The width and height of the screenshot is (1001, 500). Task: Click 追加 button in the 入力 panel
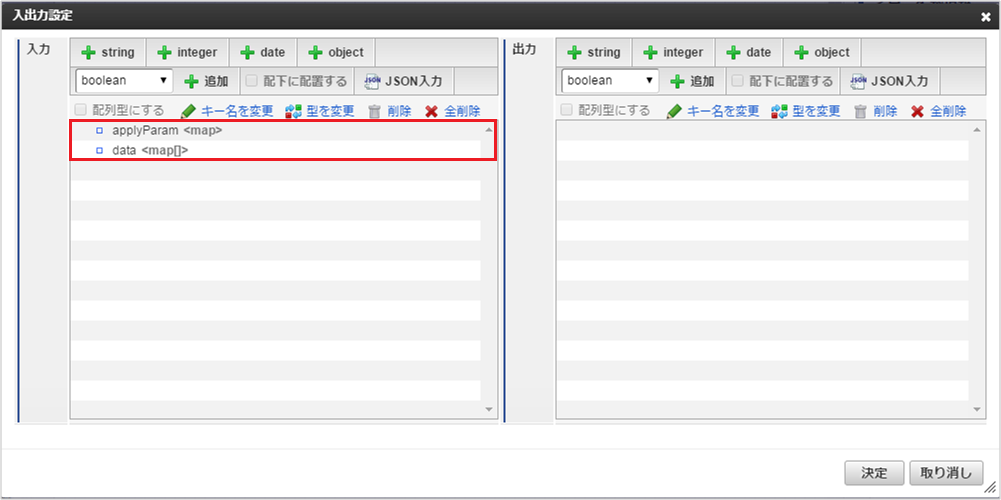click(x=206, y=81)
